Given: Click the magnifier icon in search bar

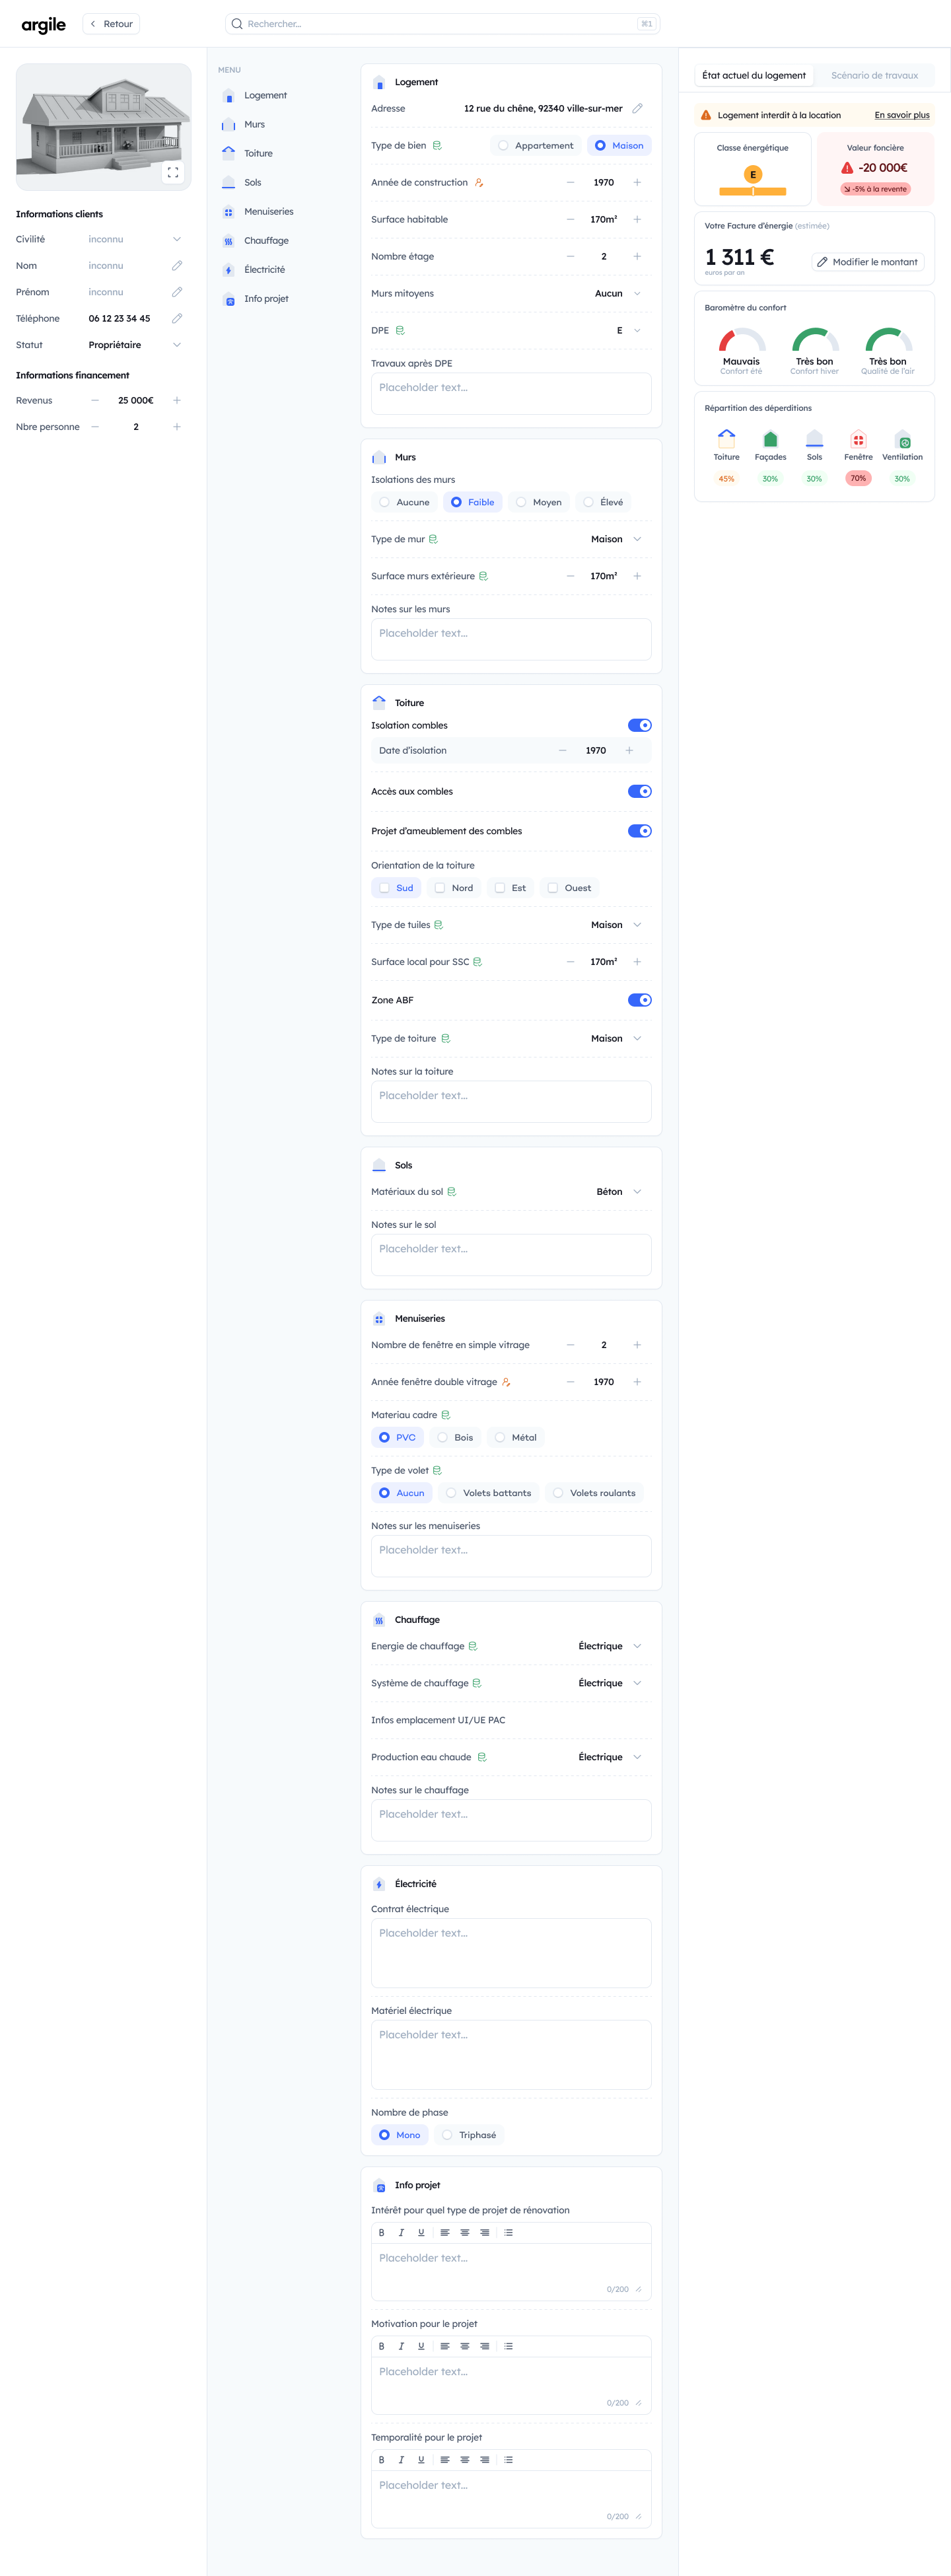Looking at the screenshot, I should (x=237, y=24).
